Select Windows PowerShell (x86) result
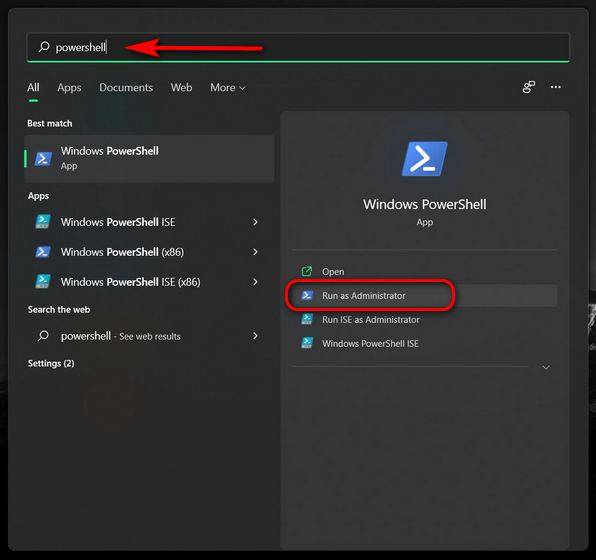Image resolution: width=596 pixels, height=560 pixels. click(149, 252)
